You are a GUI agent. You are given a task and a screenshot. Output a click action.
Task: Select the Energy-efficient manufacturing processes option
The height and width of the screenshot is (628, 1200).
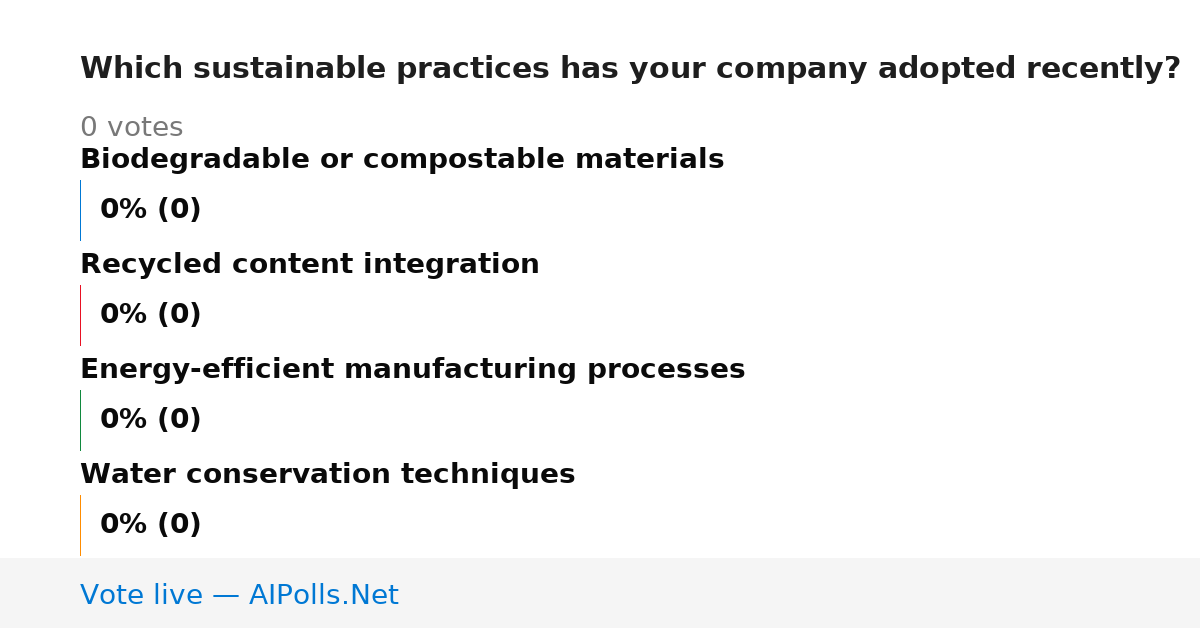pos(413,370)
